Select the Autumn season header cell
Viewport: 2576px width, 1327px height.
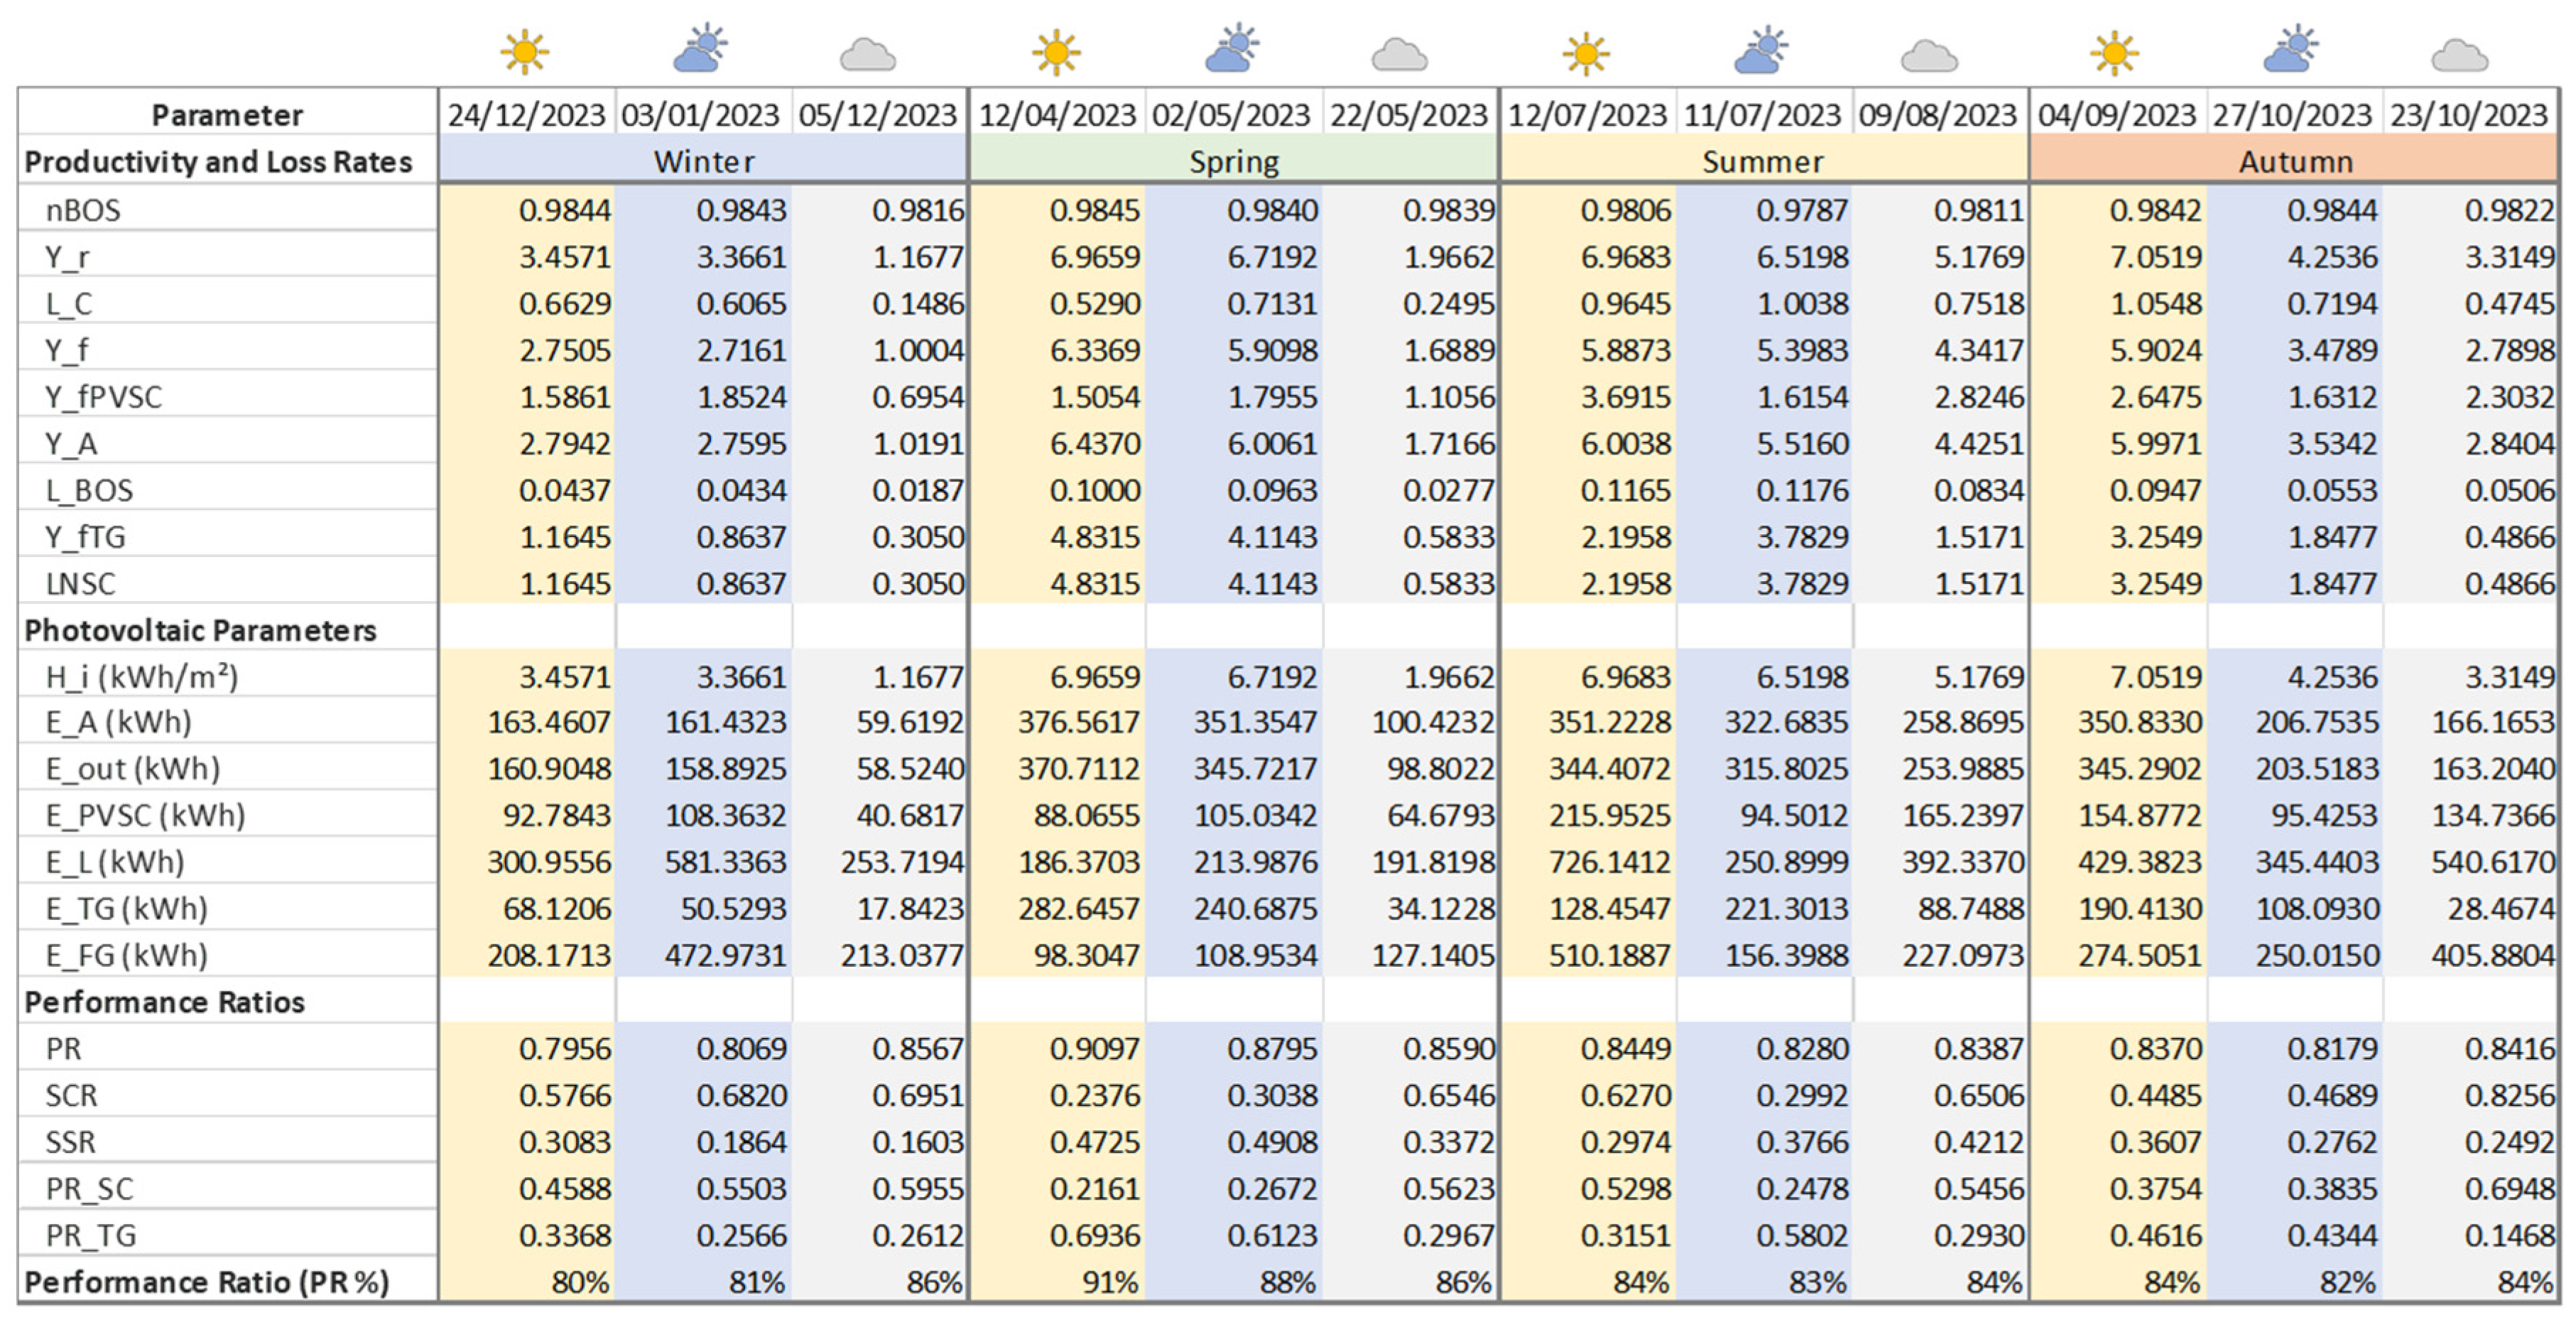click(2294, 161)
